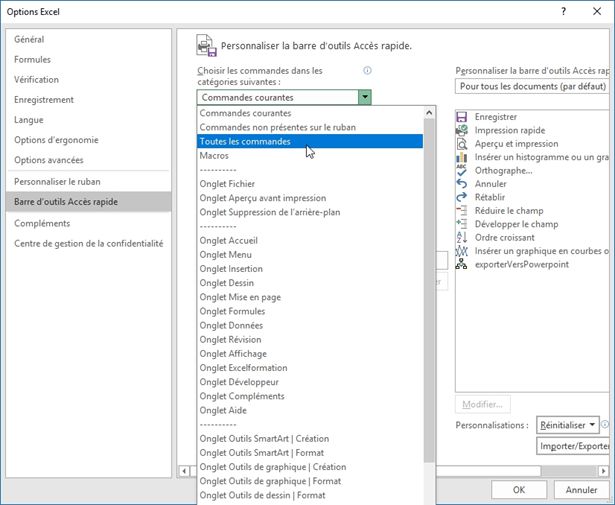Click the Annuler button at bottom
The width and height of the screenshot is (615, 505).
pyautogui.click(x=581, y=490)
